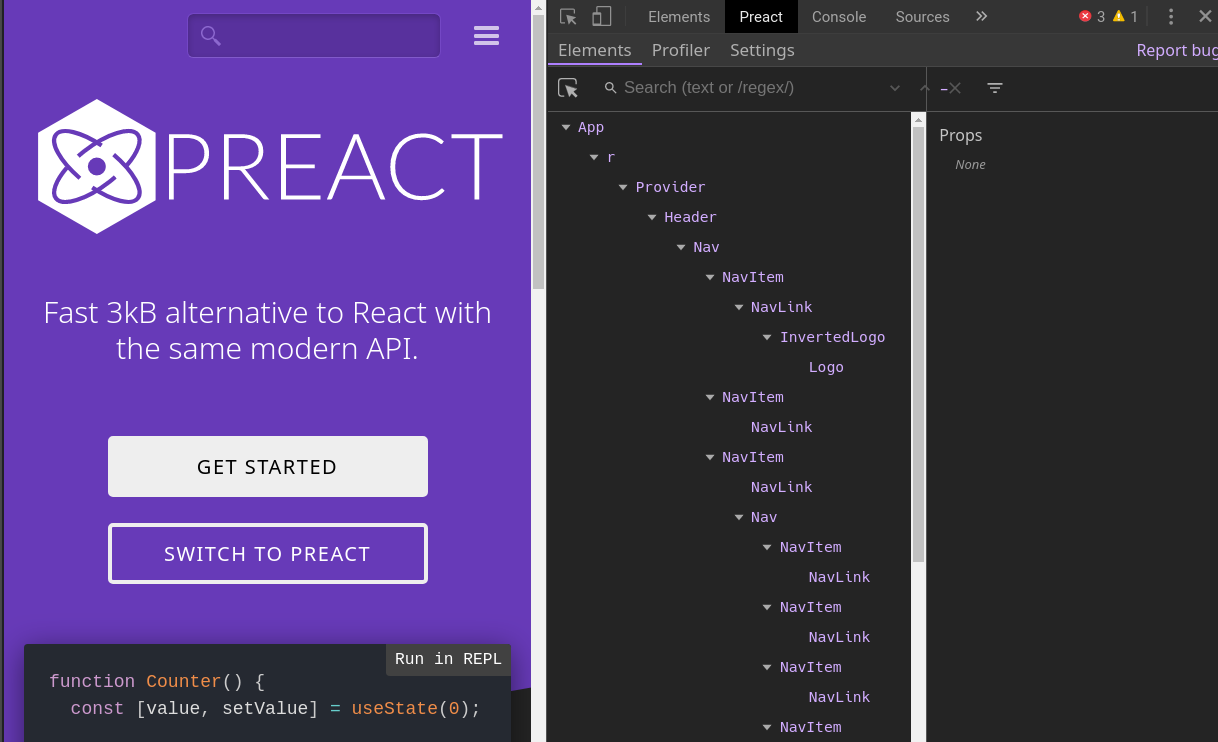The image size is (1218, 742).
Task: Collapse the Header node arrow
Action: [x=652, y=217]
